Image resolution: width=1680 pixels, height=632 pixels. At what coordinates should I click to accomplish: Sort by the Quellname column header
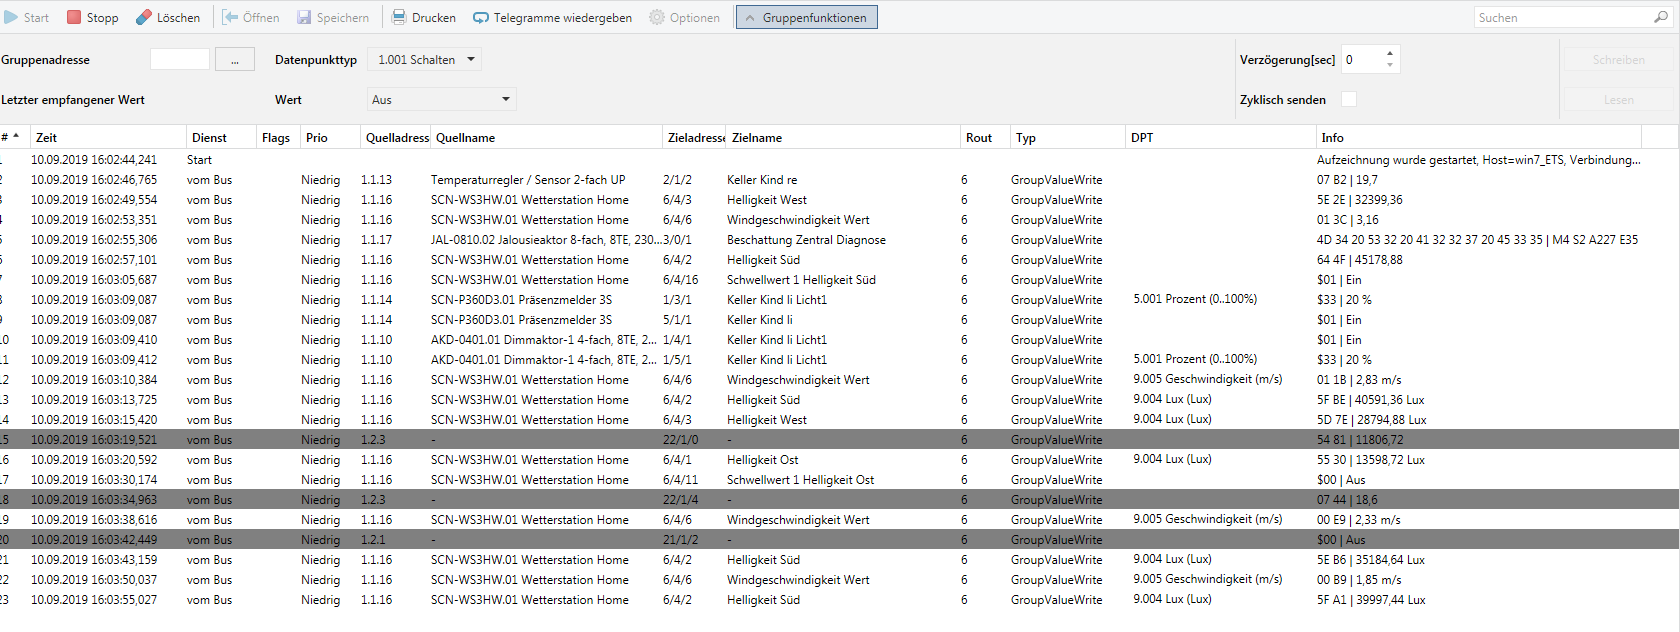pos(545,137)
